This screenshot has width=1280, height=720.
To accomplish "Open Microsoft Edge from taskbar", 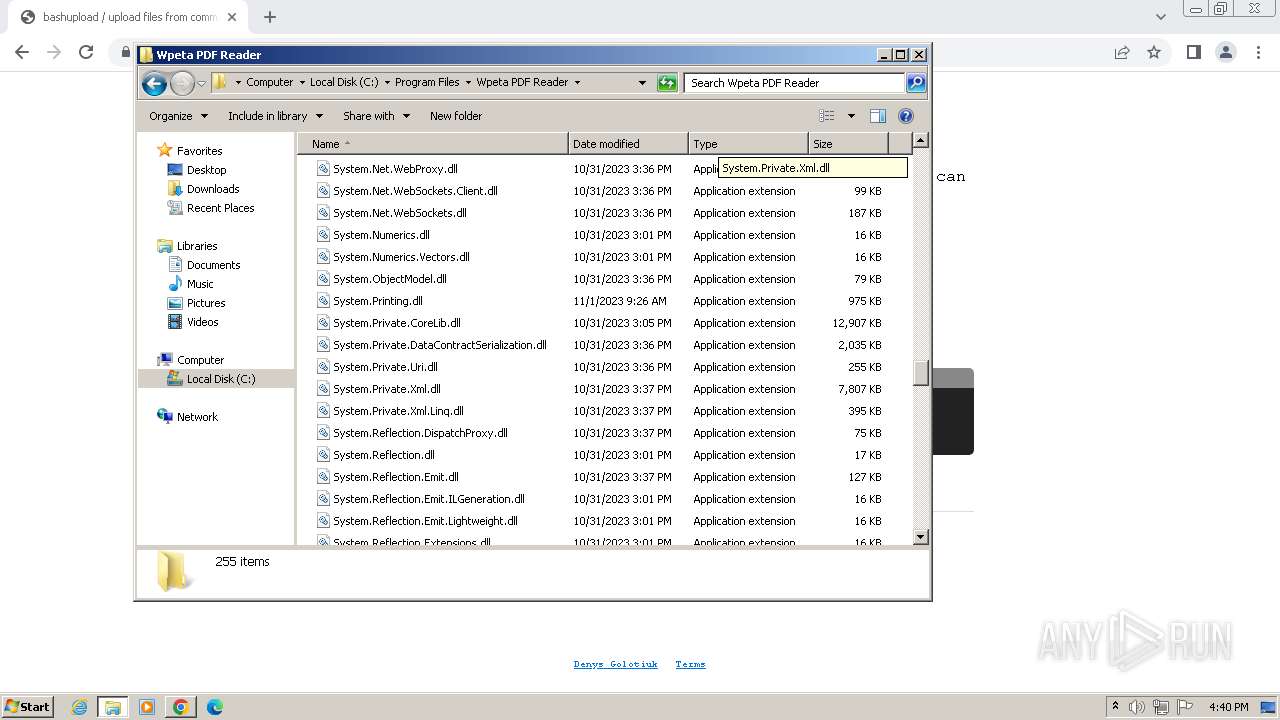I will point(215,707).
